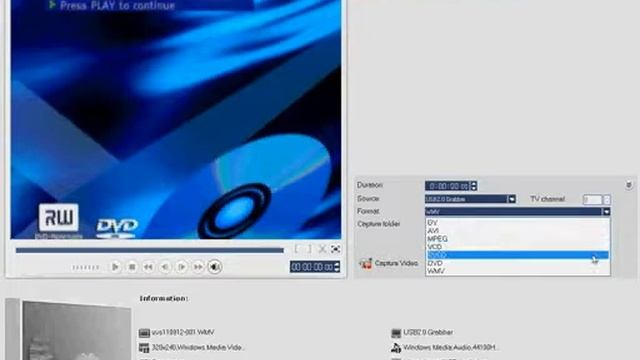Choose DV from the Format list

pos(518,223)
